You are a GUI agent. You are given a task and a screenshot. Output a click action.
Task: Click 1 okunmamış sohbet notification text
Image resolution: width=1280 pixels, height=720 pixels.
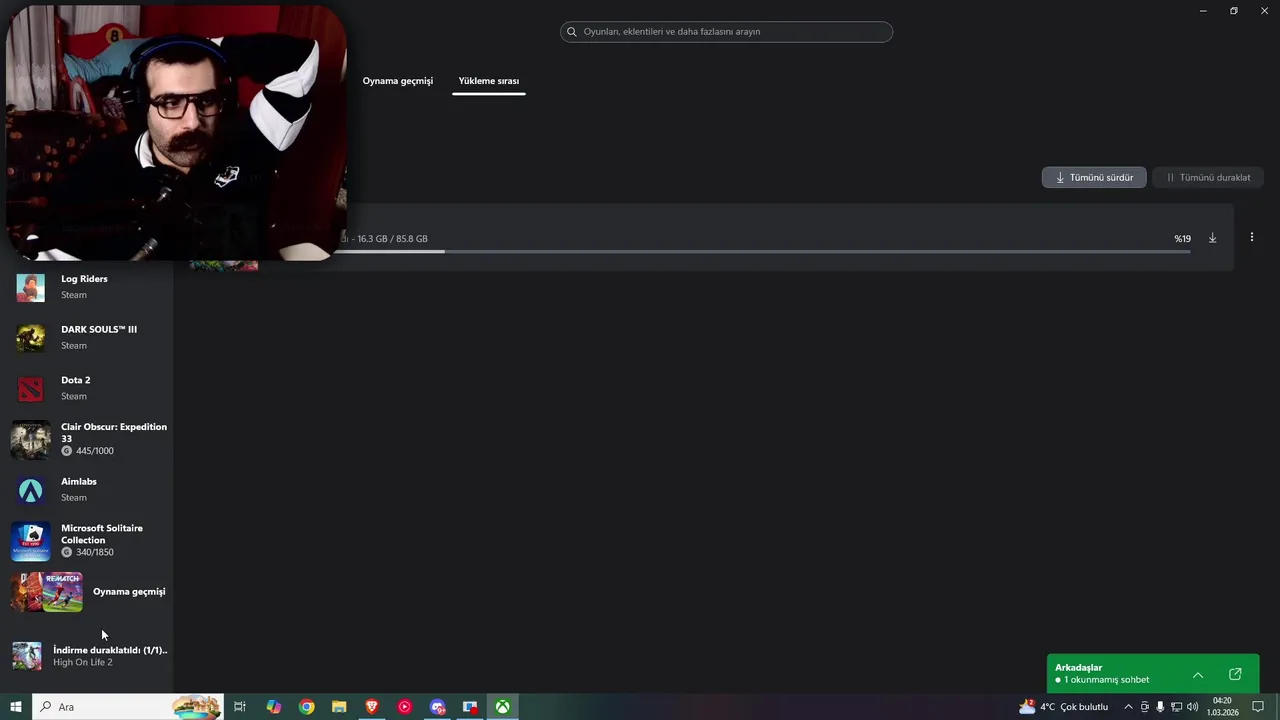[x=1106, y=680]
